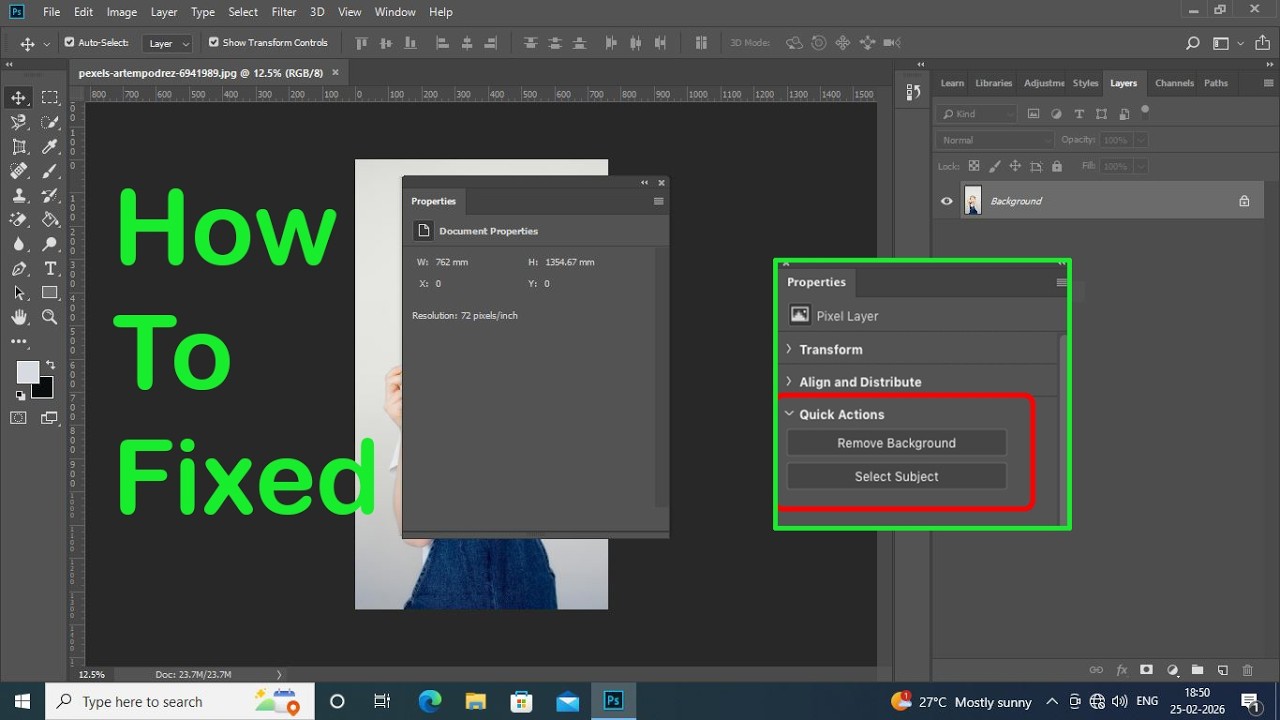Select the Horizontal Type tool
Image resolution: width=1280 pixels, height=720 pixels.
click(50, 269)
